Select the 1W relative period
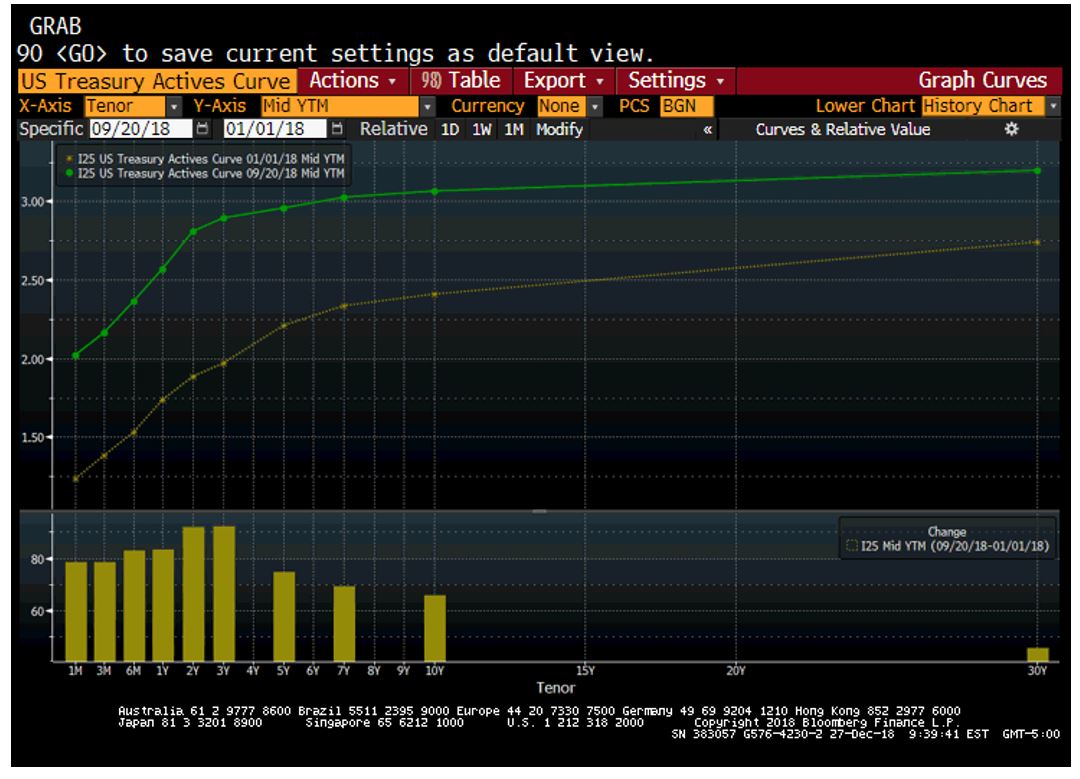This screenshot has width=1080, height=779. pyautogui.click(x=483, y=129)
